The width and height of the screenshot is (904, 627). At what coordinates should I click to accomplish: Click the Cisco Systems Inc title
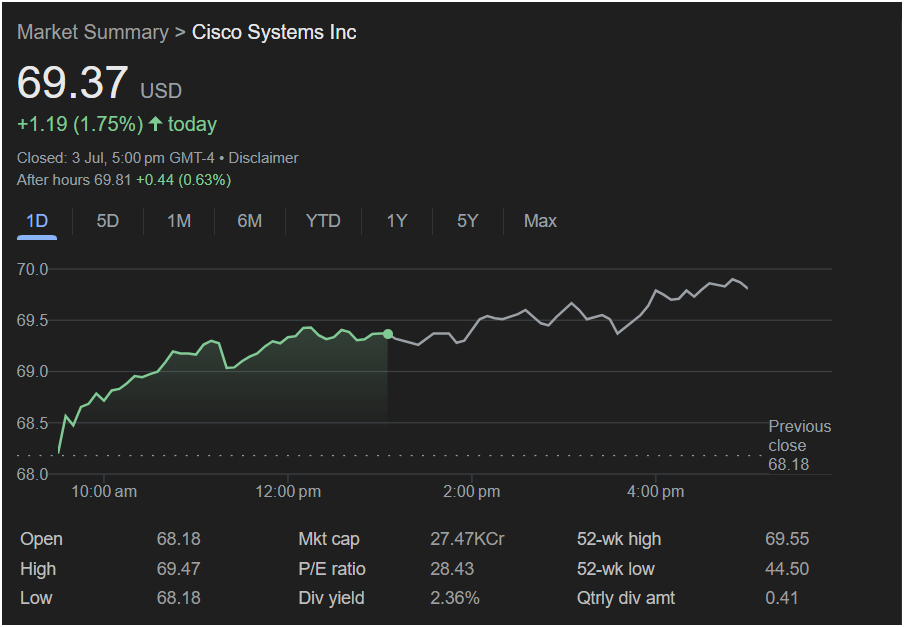[274, 32]
